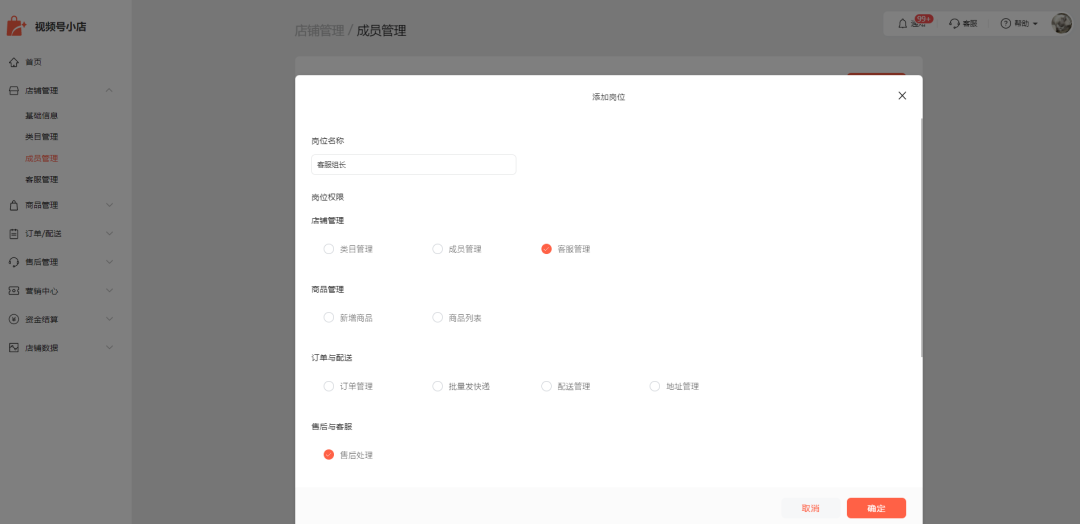Click the home icon beside 首页
The image size is (1080, 524).
point(14,62)
